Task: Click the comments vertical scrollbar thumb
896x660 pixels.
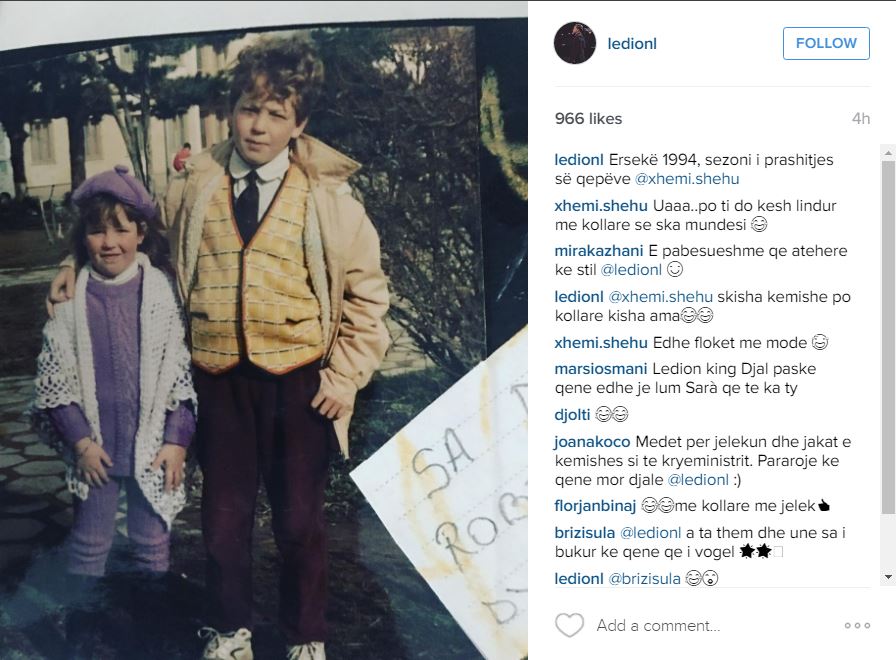Action: [x=888, y=337]
